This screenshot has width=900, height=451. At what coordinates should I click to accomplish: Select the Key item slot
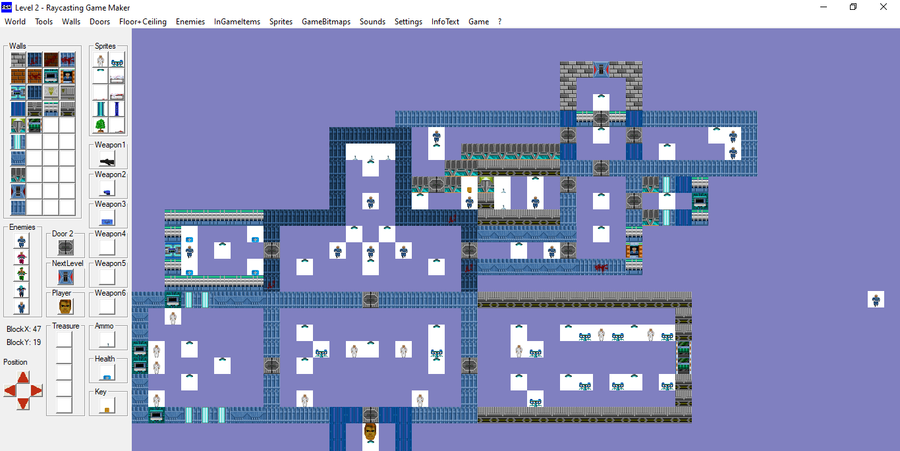(107, 405)
